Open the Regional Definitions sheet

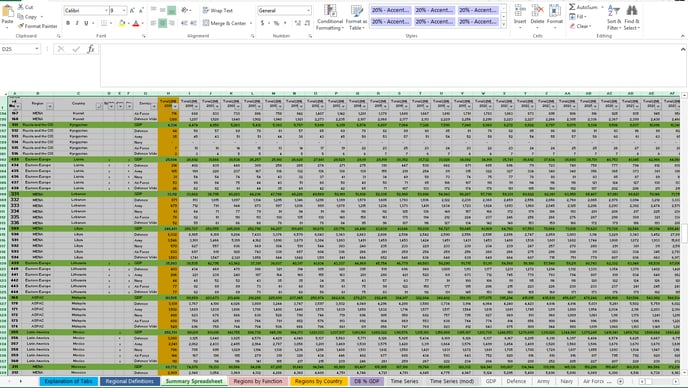pos(130,381)
